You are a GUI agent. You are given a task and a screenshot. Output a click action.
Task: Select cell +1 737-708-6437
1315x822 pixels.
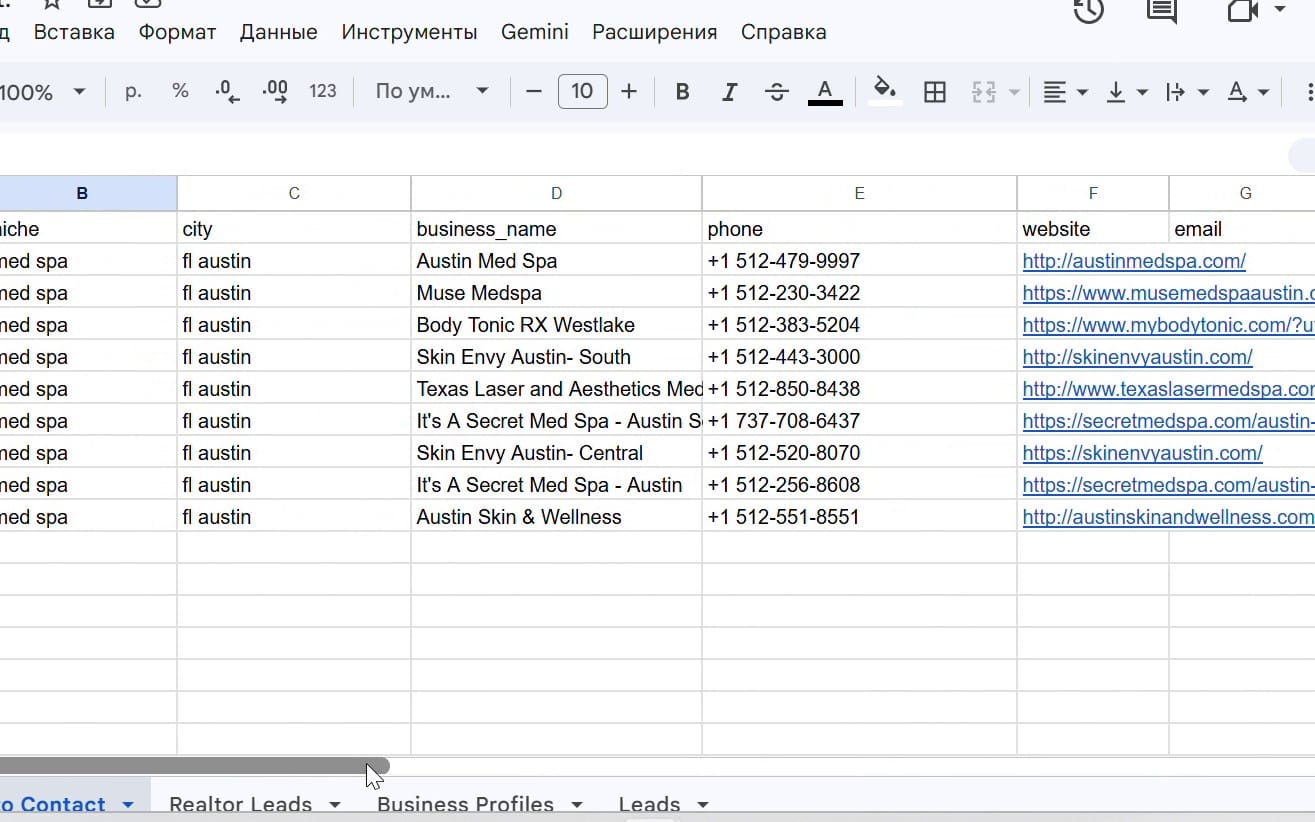click(x=859, y=421)
